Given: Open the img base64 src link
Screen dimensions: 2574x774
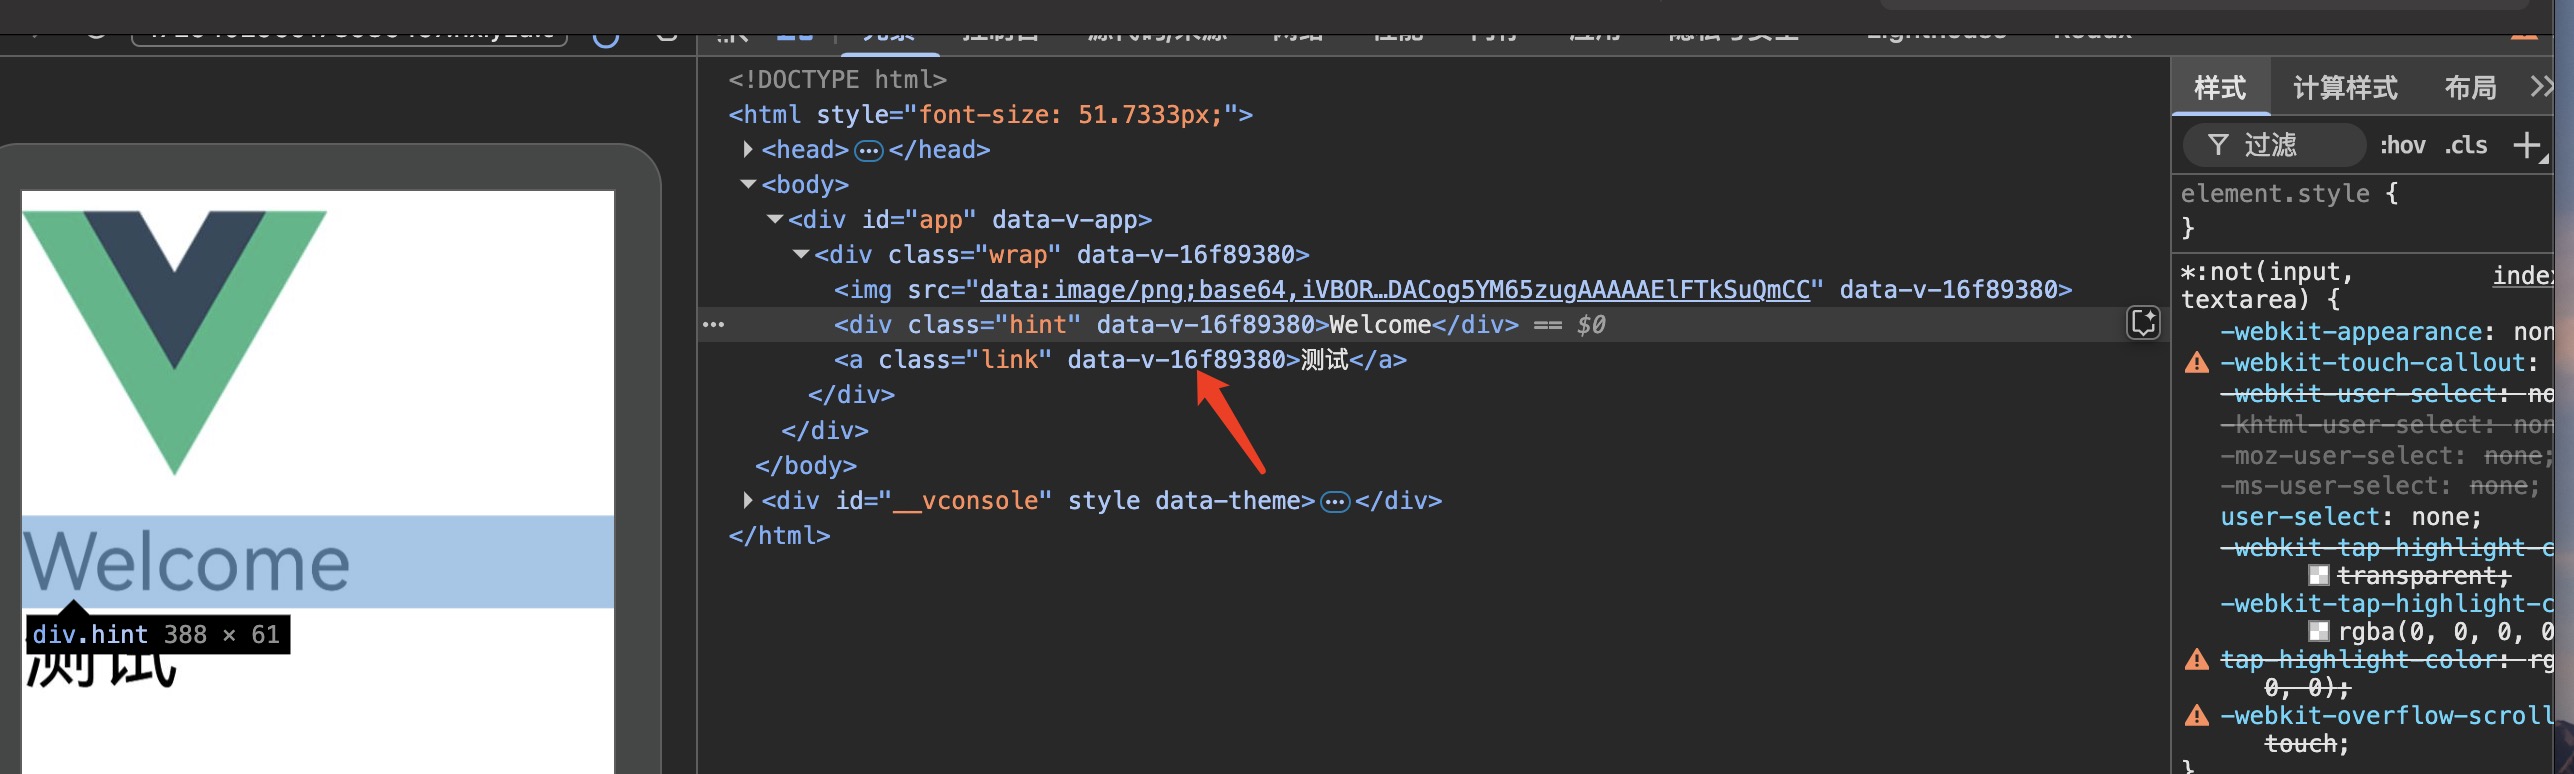Looking at the screenshot, I should pos(1394,290).
